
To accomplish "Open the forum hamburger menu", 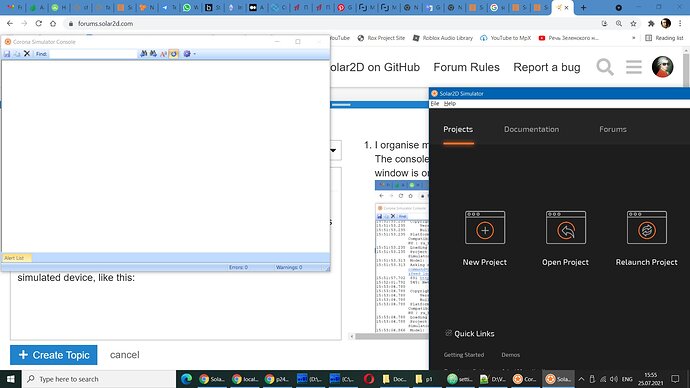I will 634,67.
